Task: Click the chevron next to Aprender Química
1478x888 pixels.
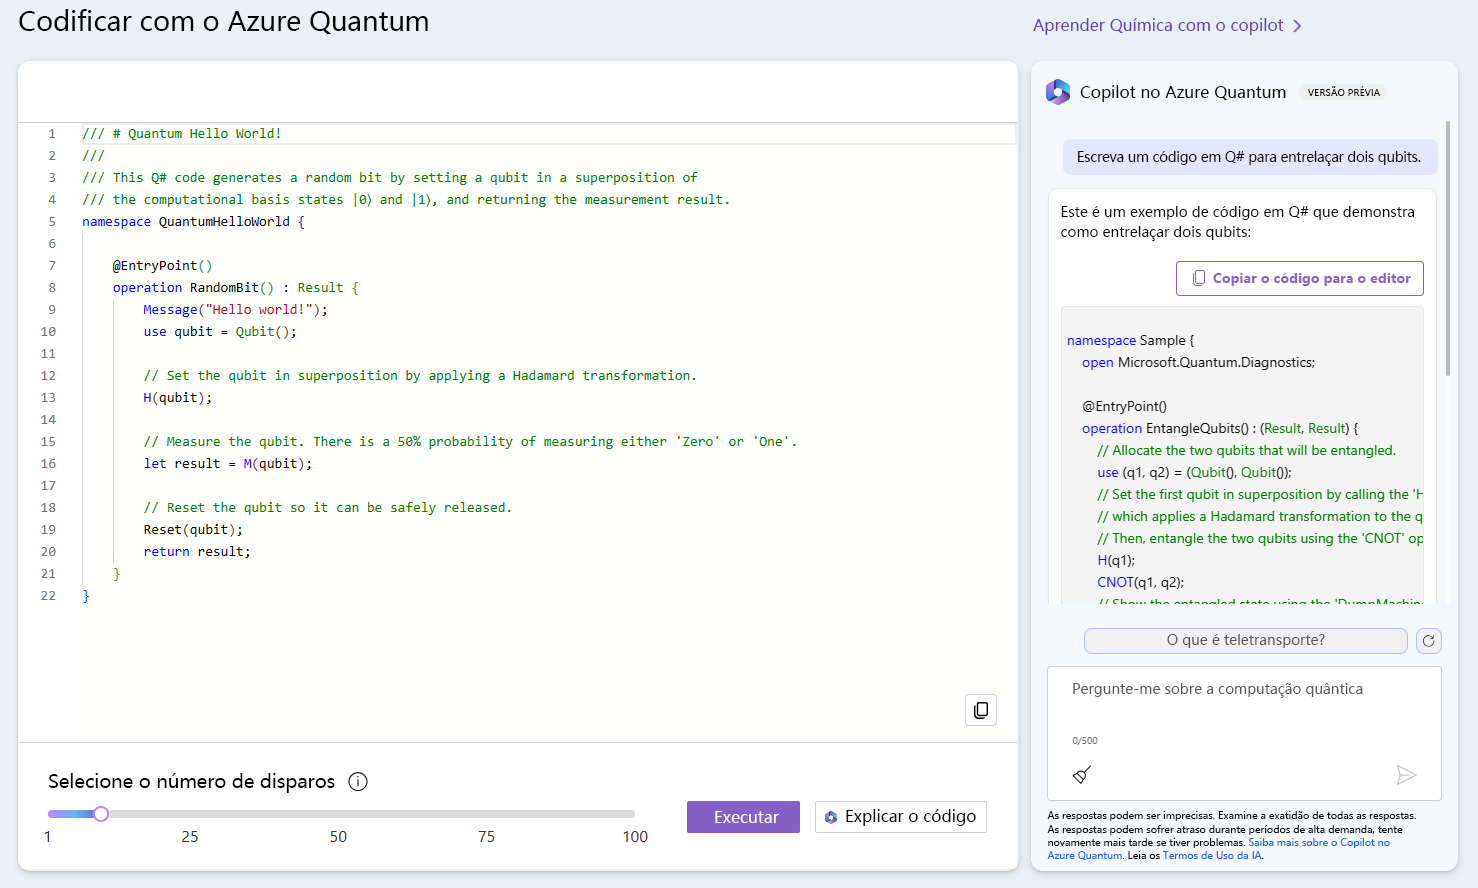Action: (x=1297, y=26)
